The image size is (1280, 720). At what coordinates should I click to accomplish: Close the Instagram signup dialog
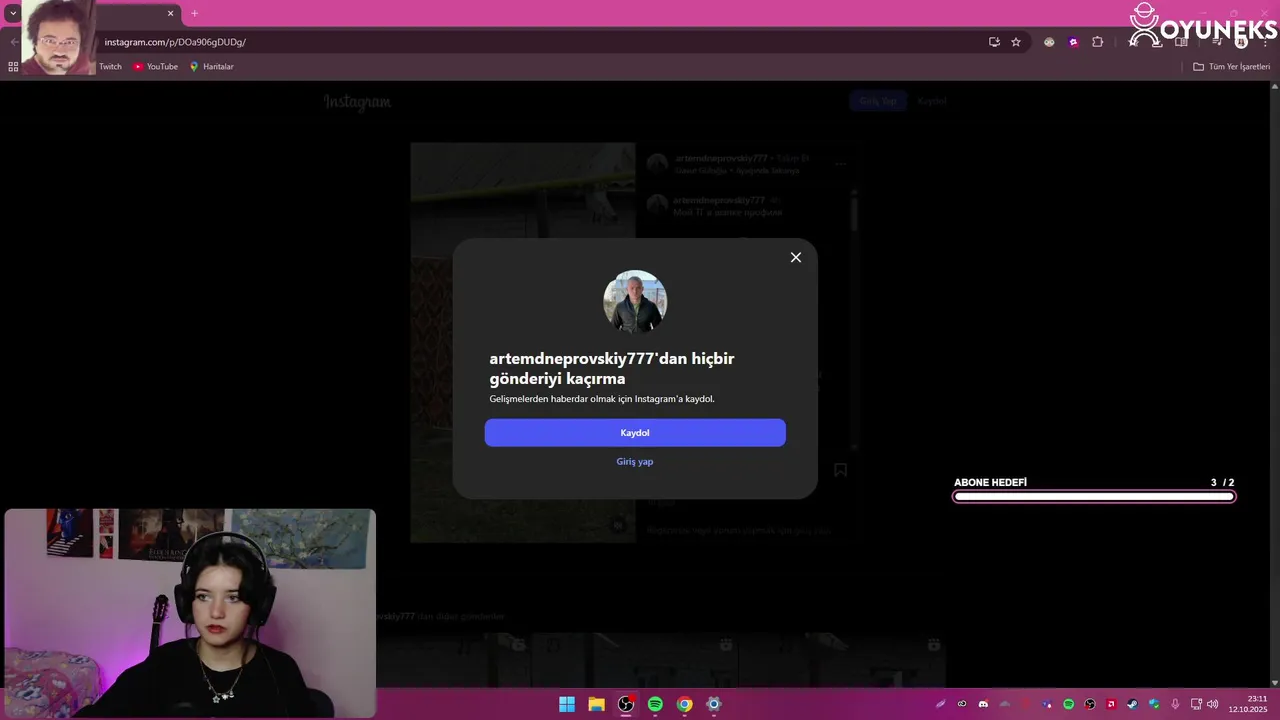point(796,258)
